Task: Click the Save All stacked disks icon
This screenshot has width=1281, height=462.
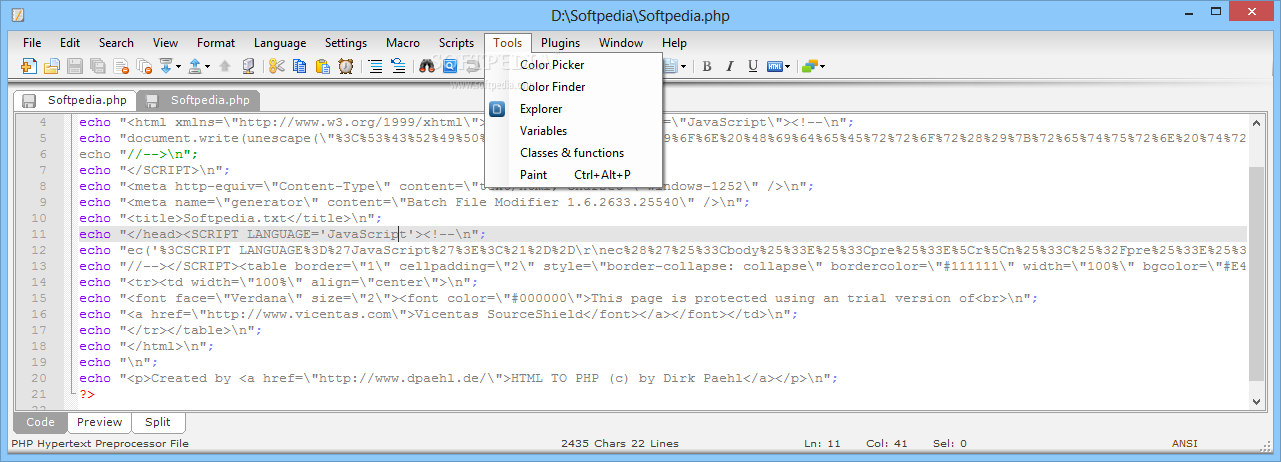Action: coord(97,66)
